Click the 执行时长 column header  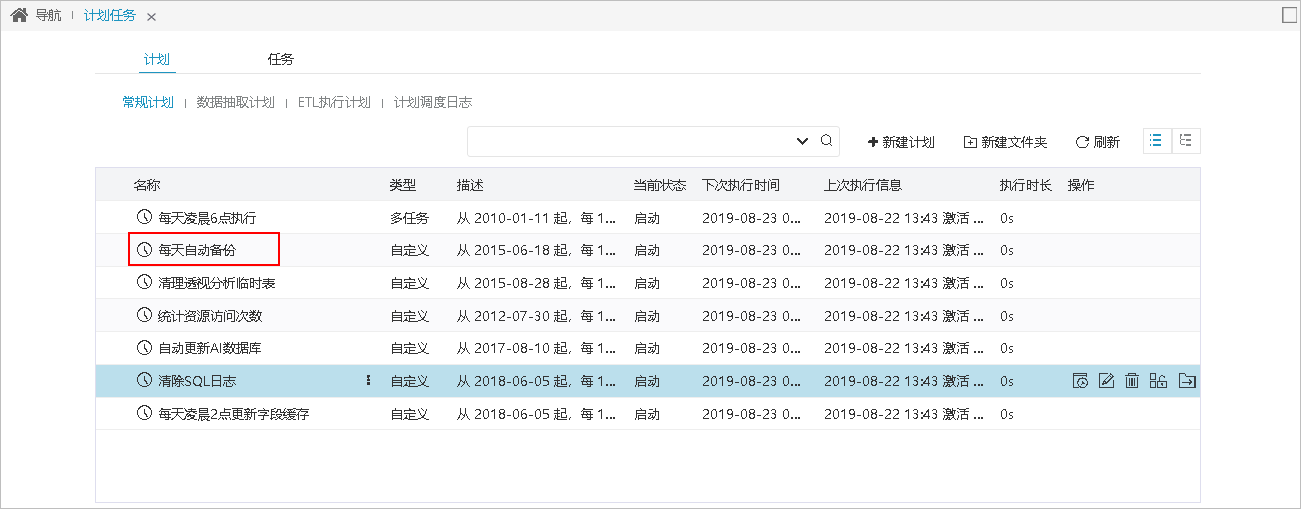tap(1026, 185)
